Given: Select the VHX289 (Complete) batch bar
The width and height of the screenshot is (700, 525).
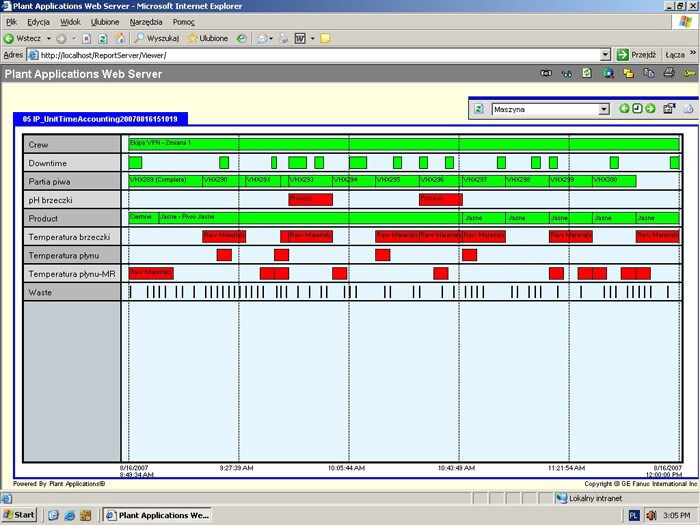Looking at the screenshot, I should point(166,181).
